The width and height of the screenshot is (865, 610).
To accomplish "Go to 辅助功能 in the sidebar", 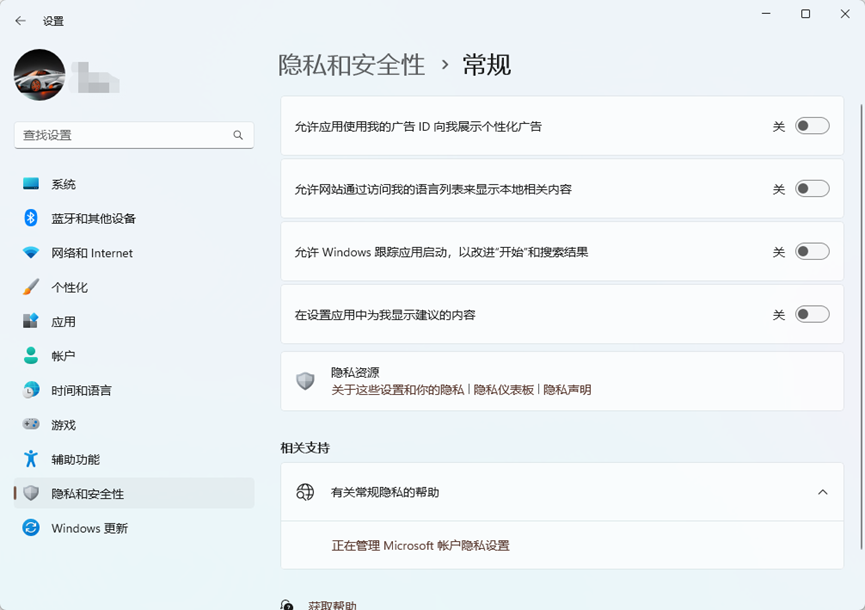I will (75, 460).
